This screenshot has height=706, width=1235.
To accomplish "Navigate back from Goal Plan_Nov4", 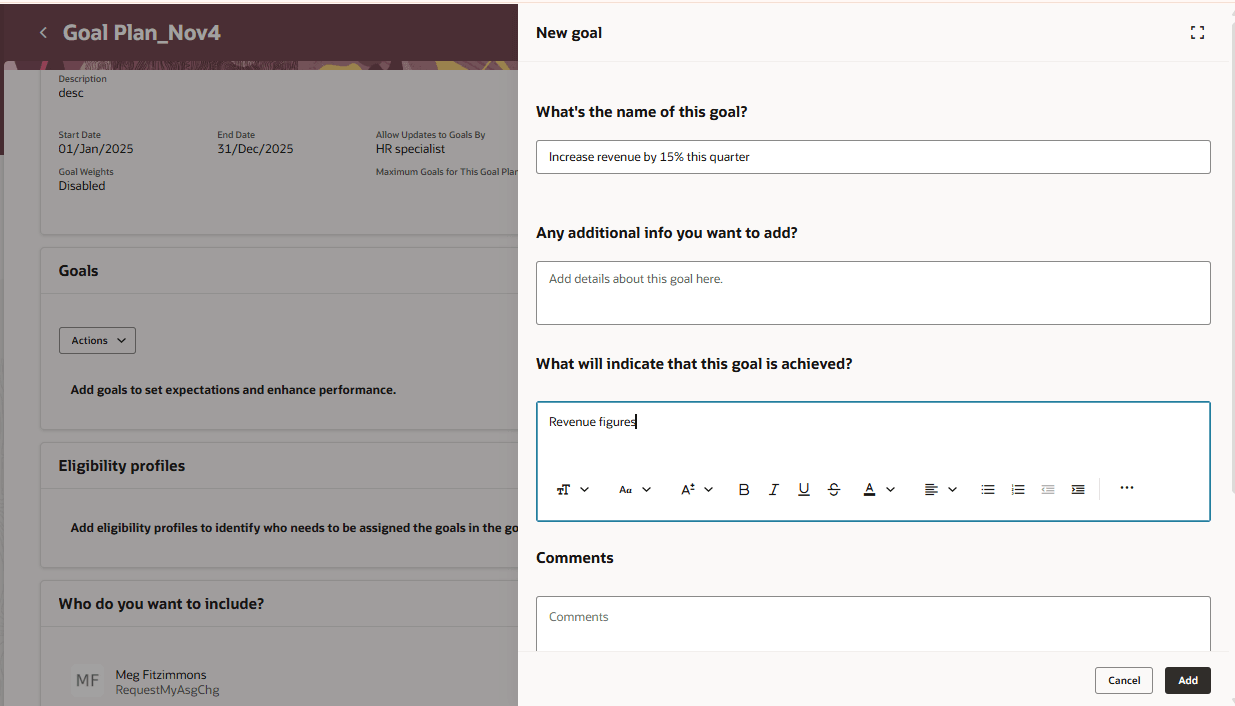I will point(42,31).
